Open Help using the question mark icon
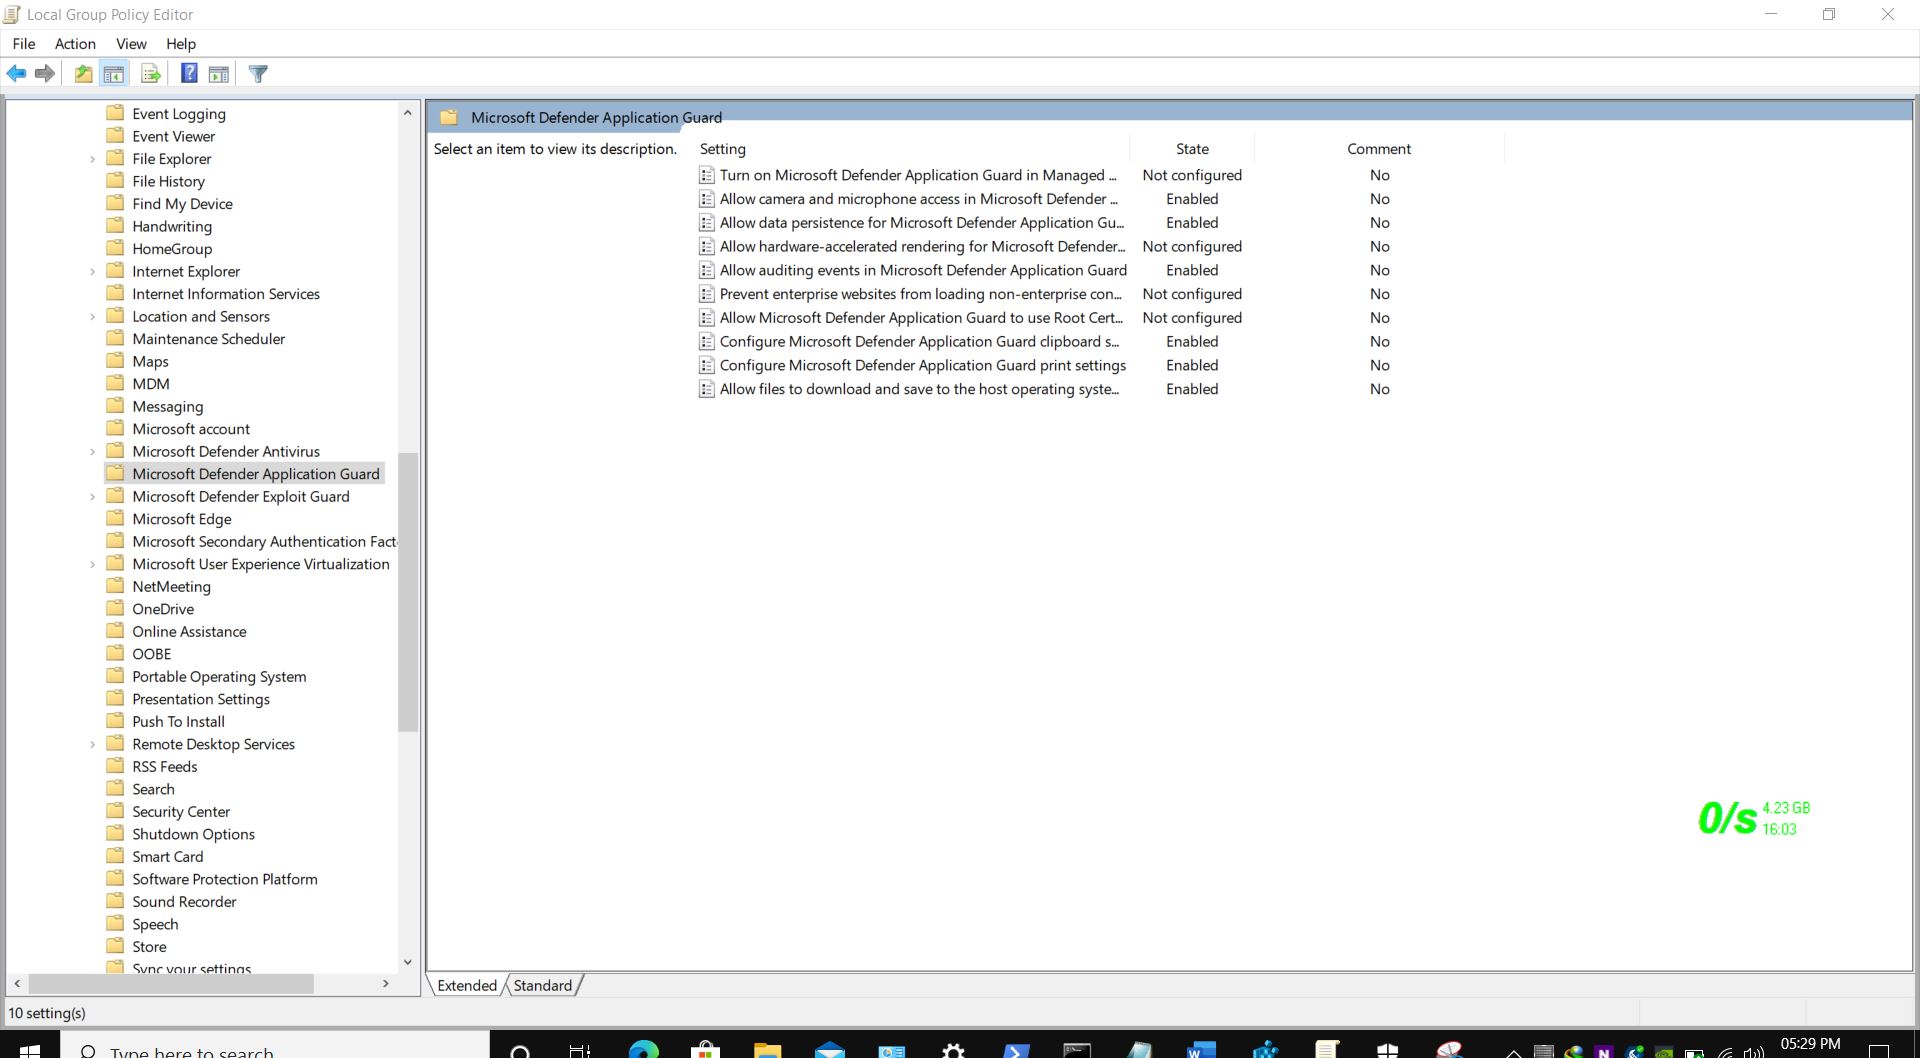The image size is (1920, 1058). click(189, 73)
